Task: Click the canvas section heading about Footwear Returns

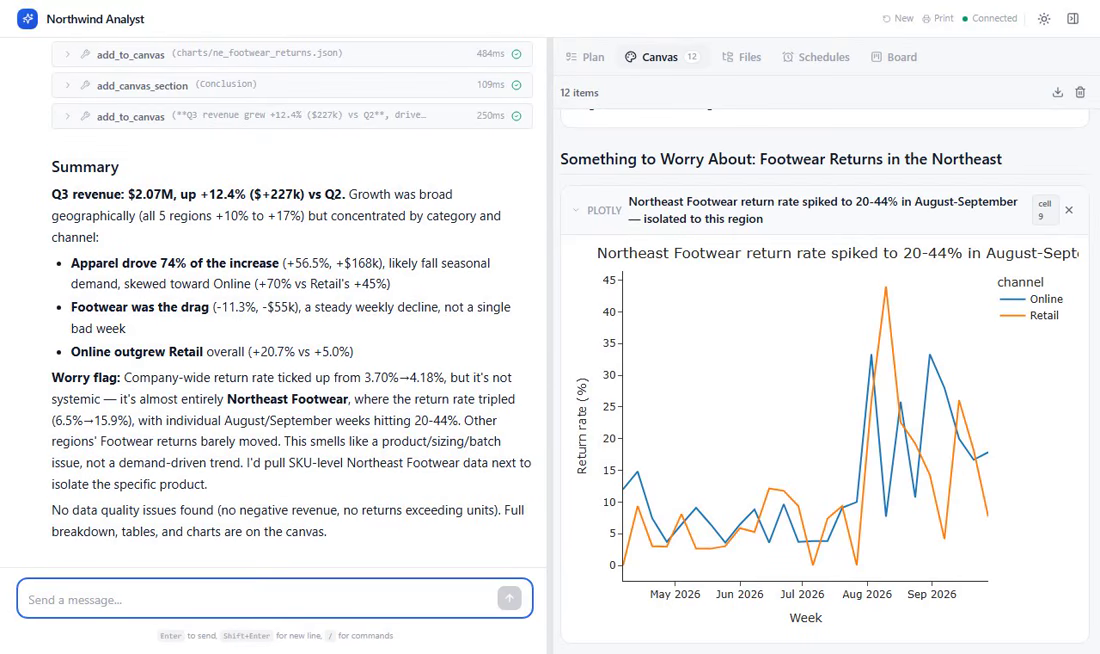Action: 781,159
